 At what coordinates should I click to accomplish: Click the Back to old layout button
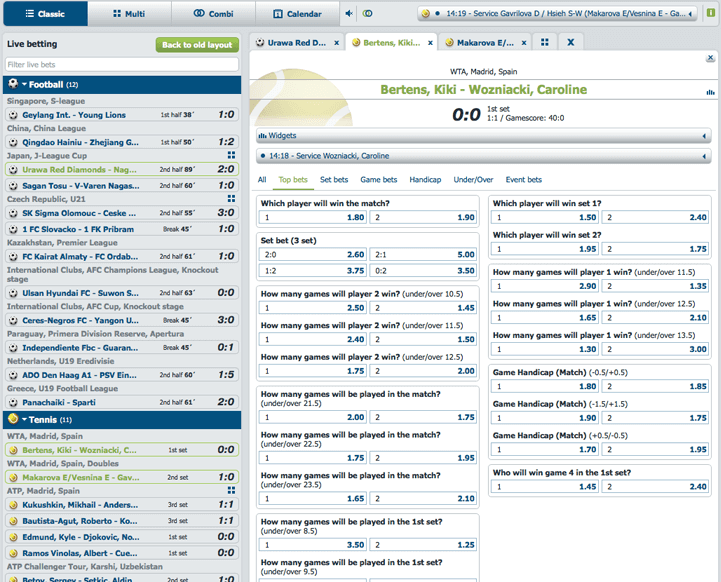click(x=197, y=45)
